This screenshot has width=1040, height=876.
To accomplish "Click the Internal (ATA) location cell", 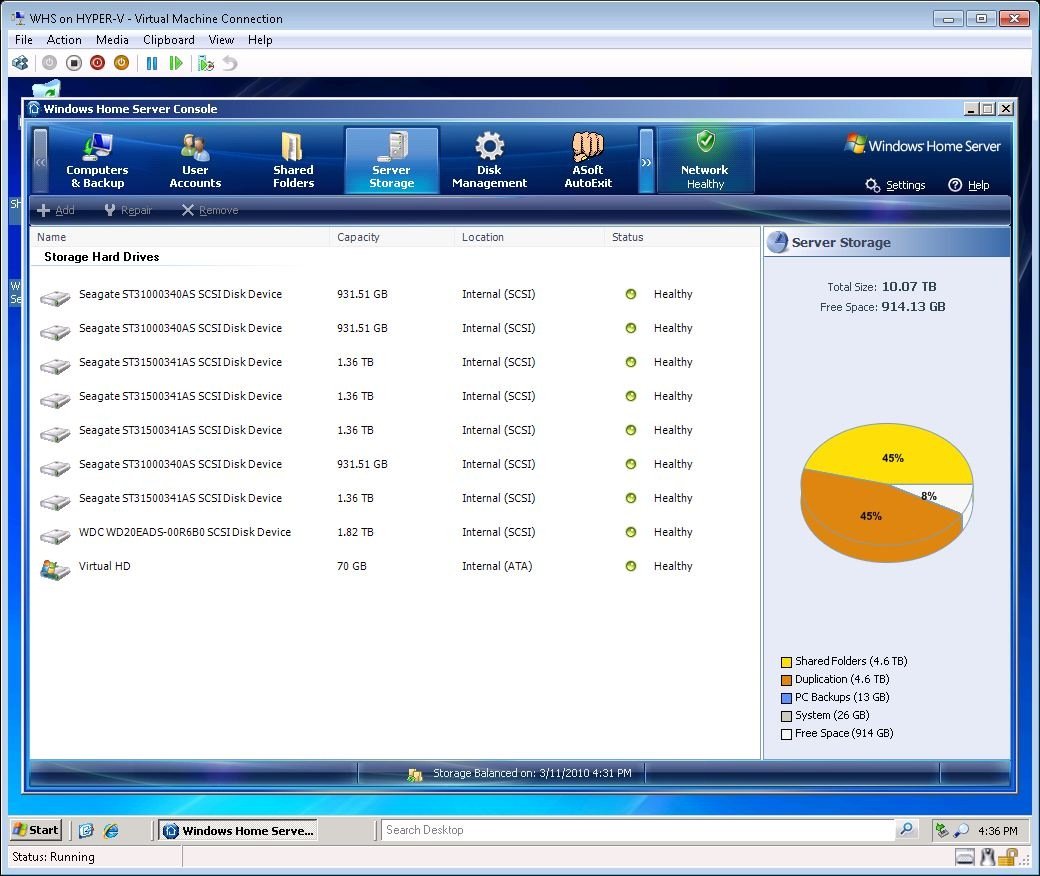I will [x=497, y=566].
